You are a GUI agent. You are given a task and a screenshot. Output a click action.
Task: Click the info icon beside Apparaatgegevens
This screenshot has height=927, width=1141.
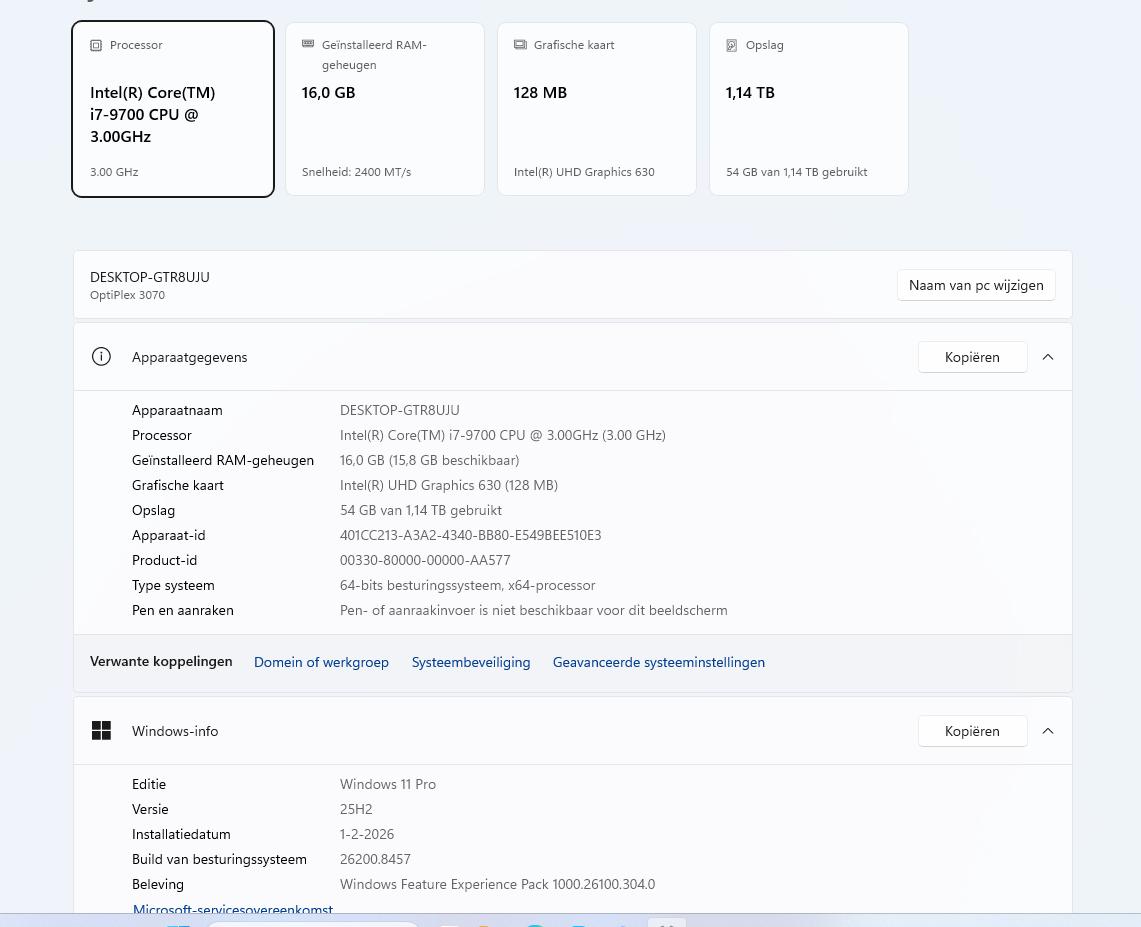pos(101,357)
